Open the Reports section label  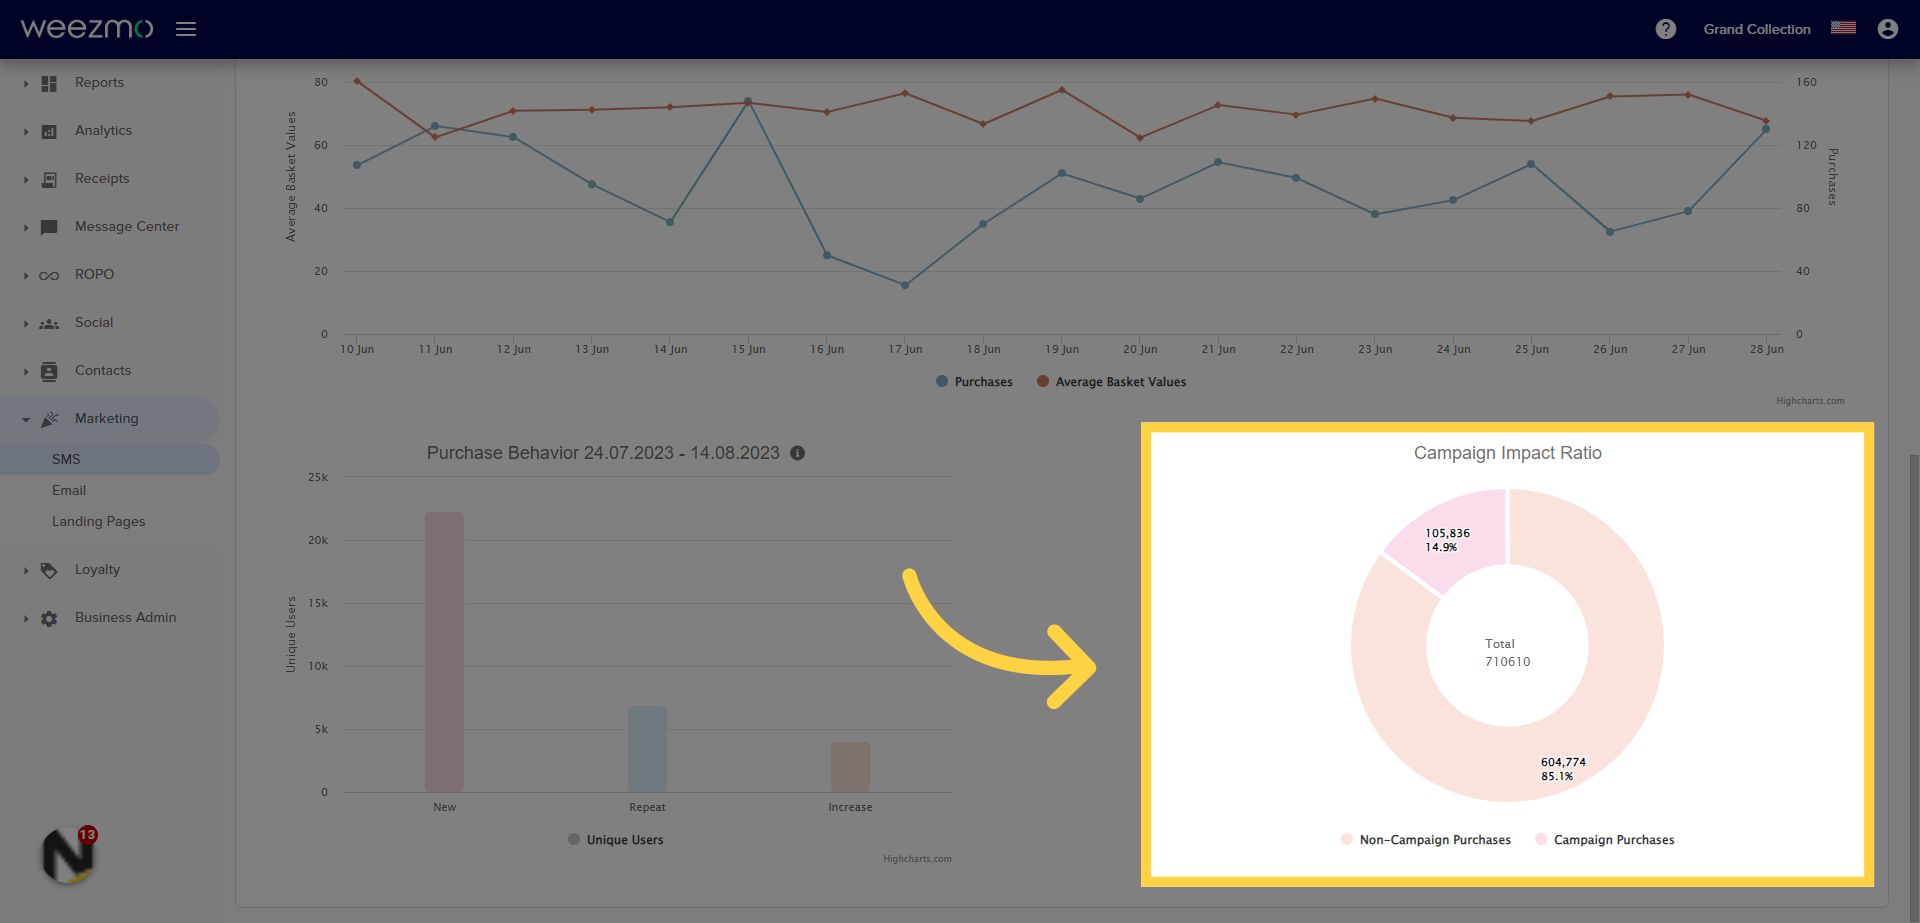(99, 82)
